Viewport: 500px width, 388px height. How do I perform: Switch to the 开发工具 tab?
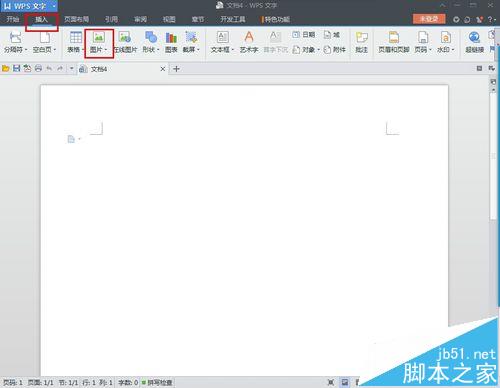(233, 19)
